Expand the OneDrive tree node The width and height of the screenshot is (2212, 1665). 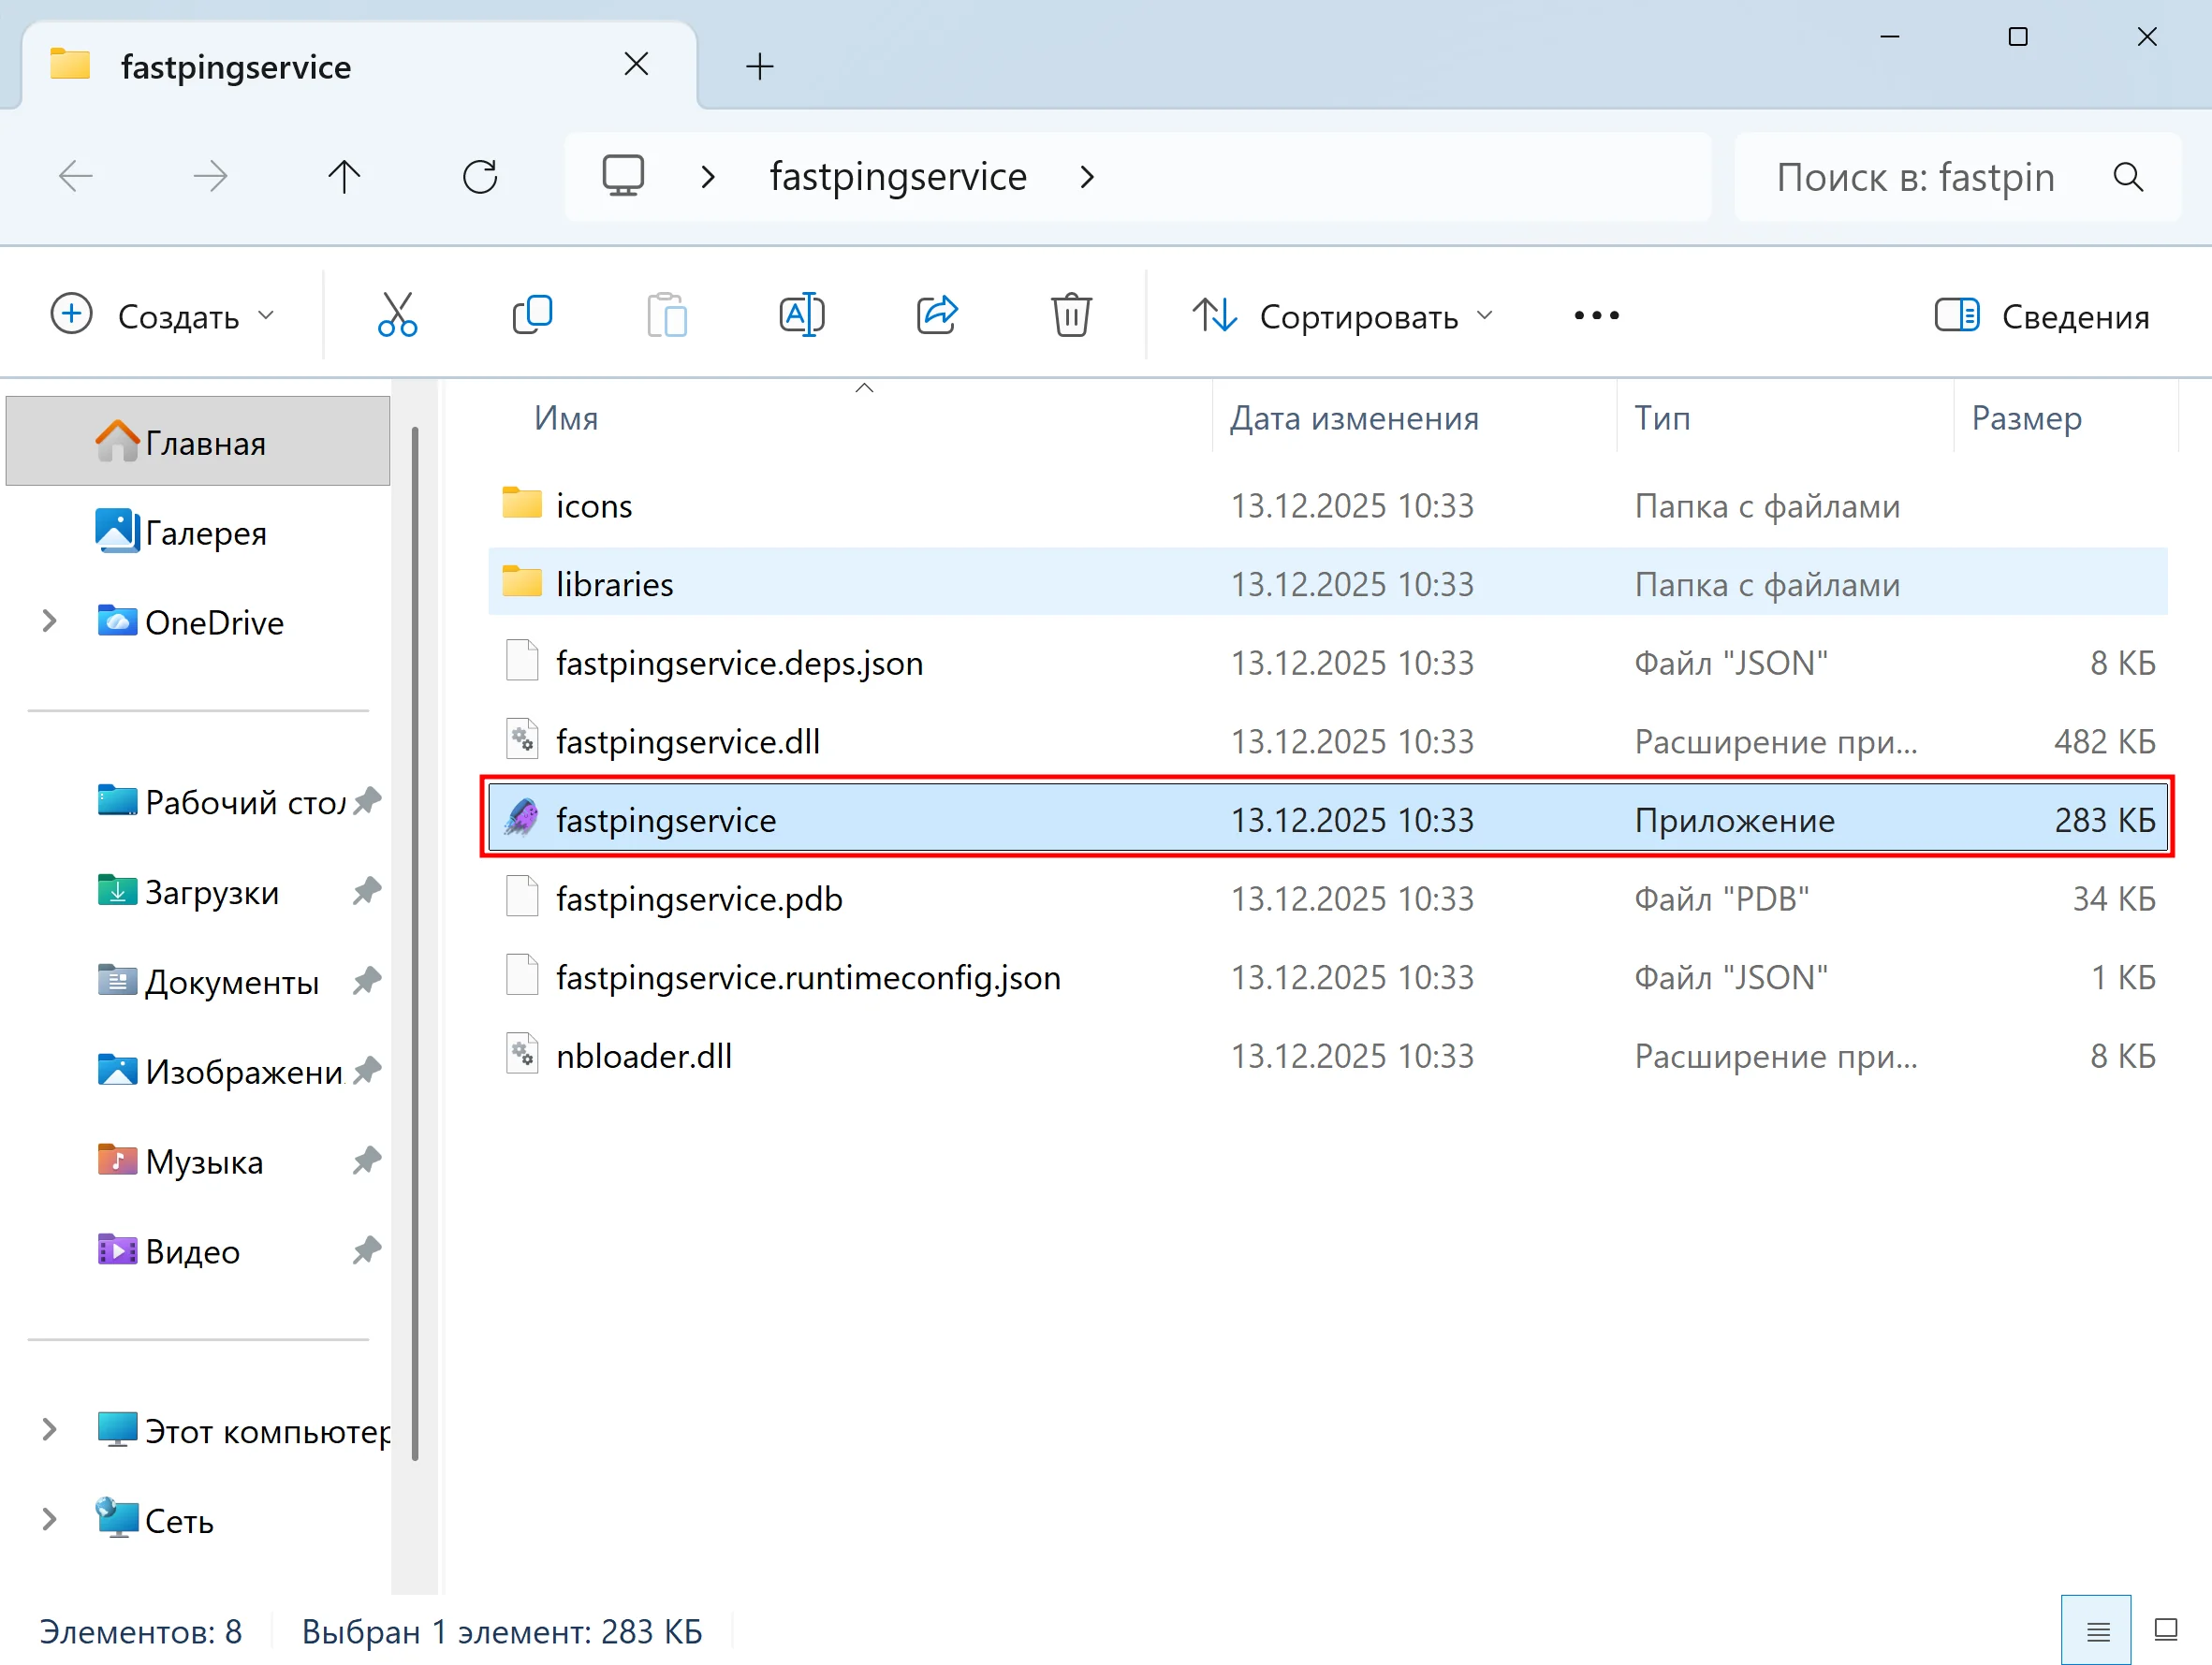click(x=49, y=622)
